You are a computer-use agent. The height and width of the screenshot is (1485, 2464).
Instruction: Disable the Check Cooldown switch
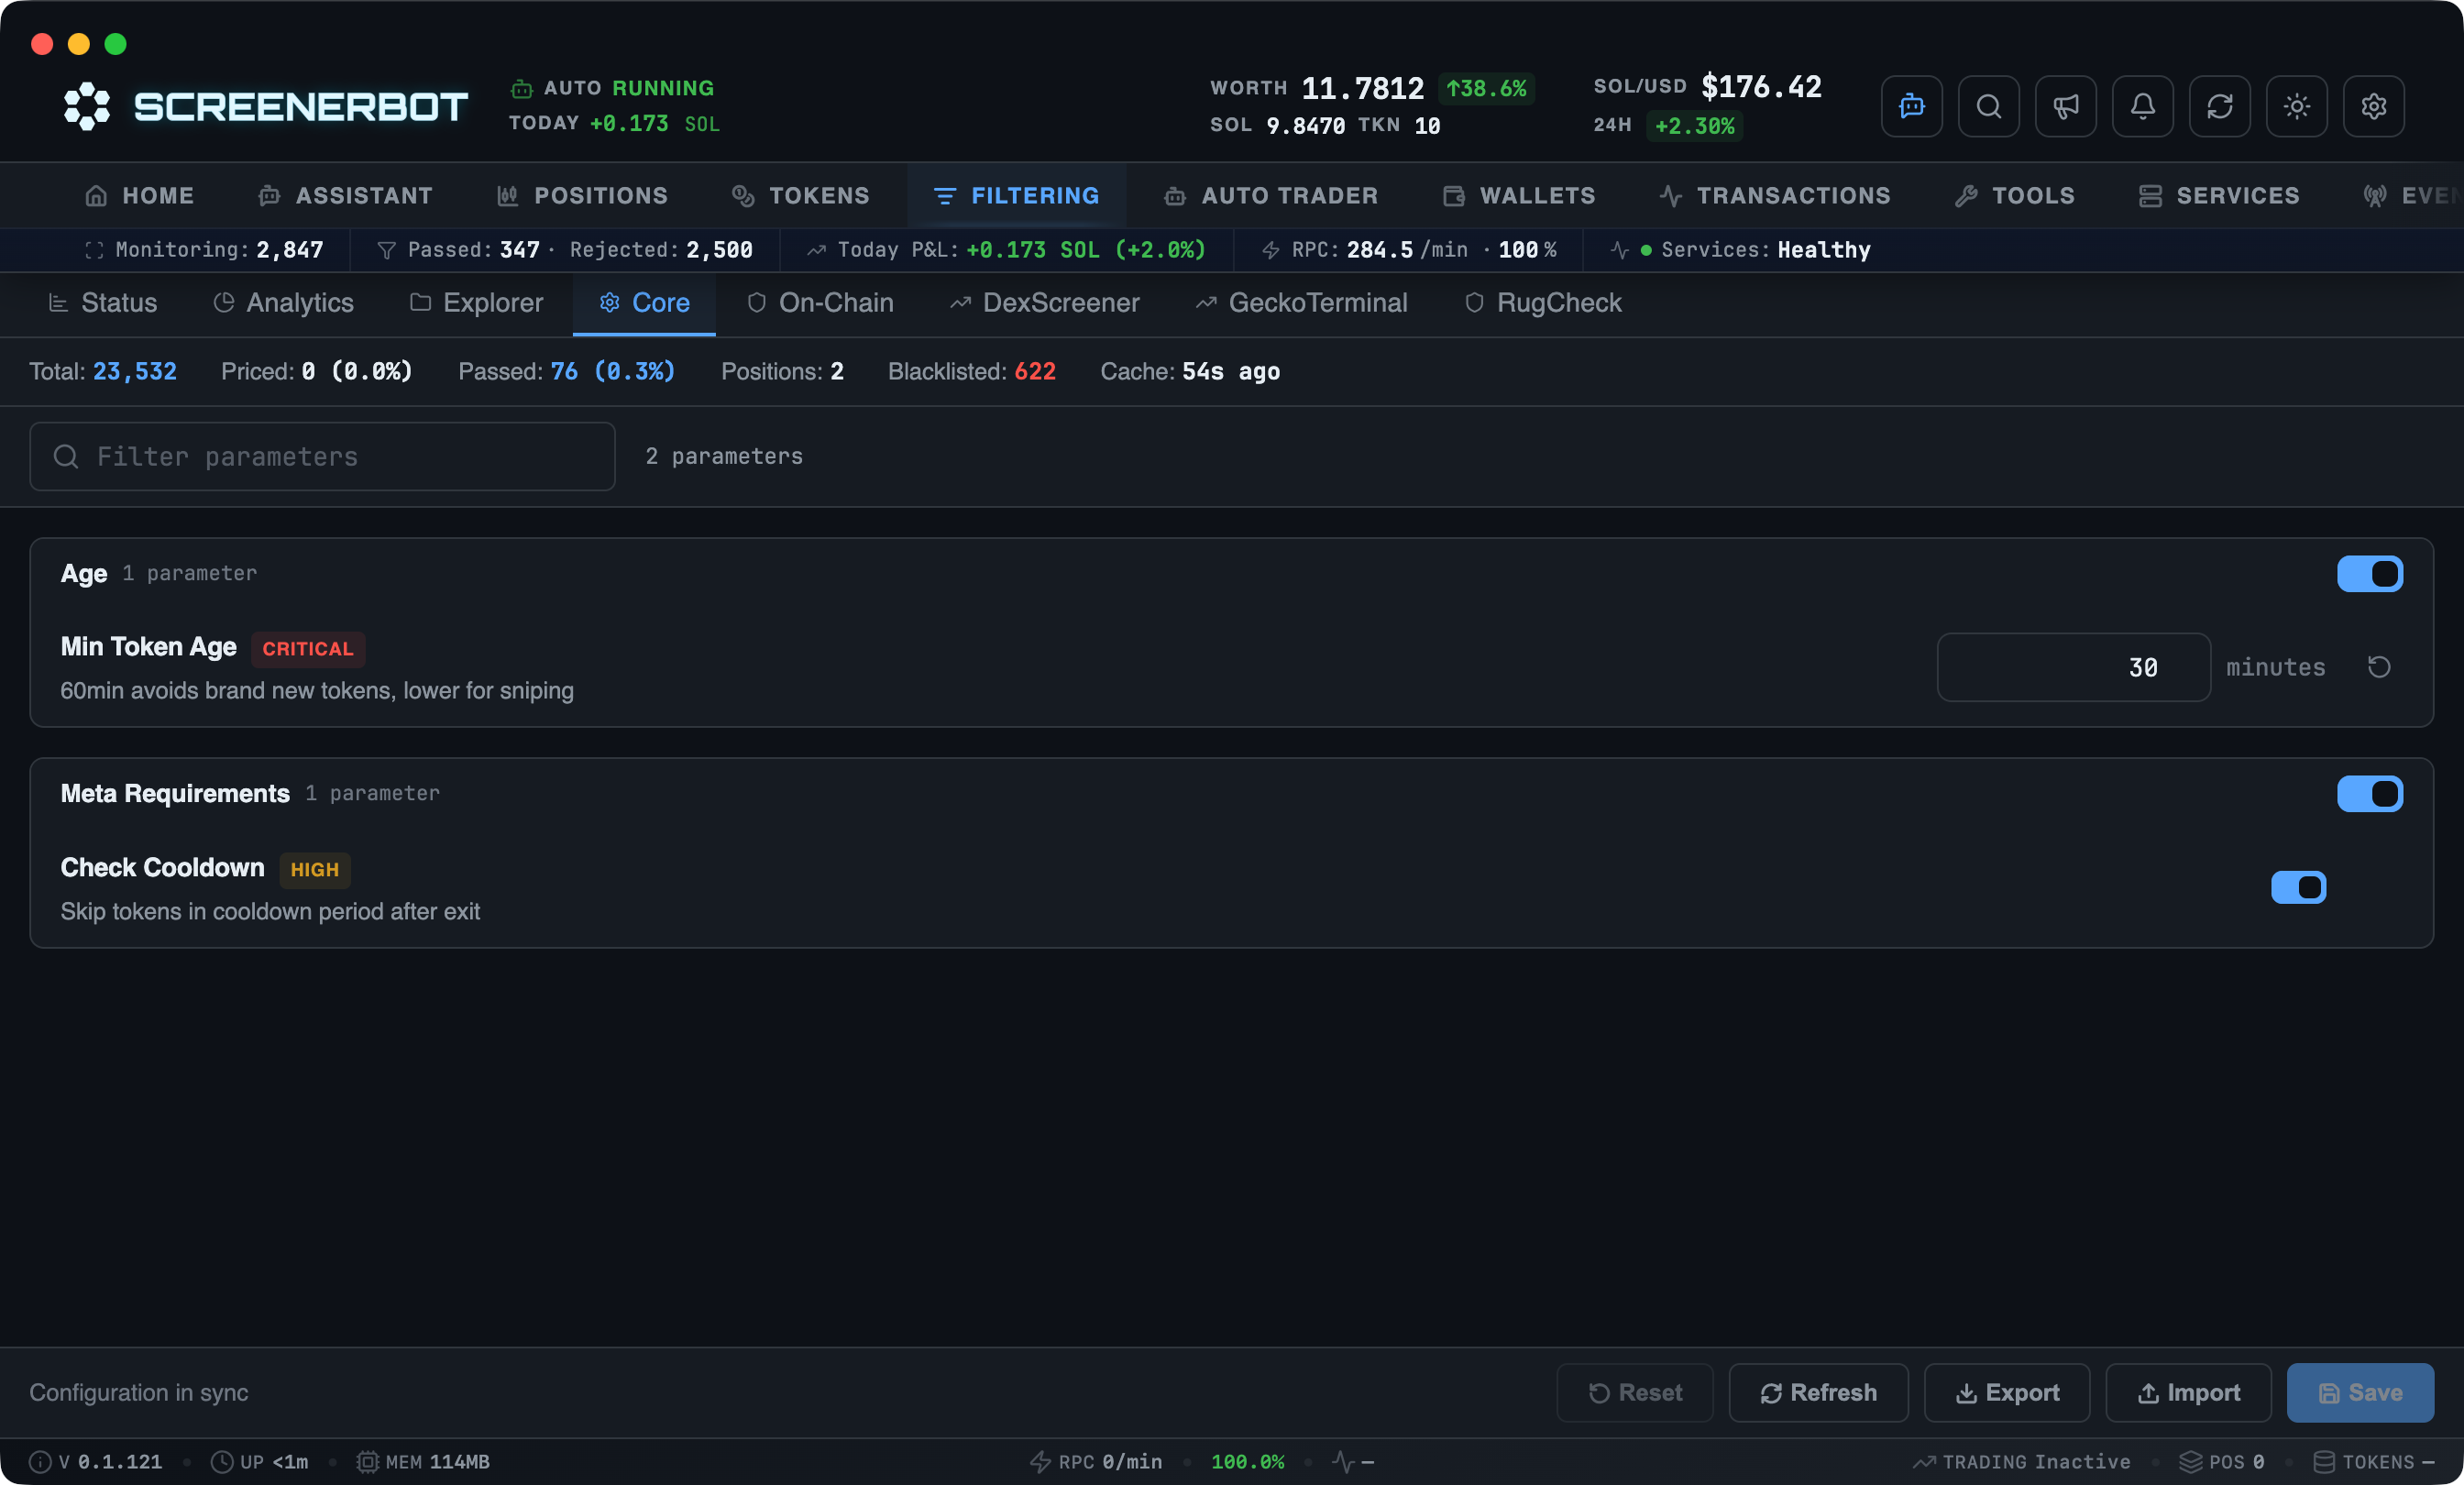(2298, 887)
